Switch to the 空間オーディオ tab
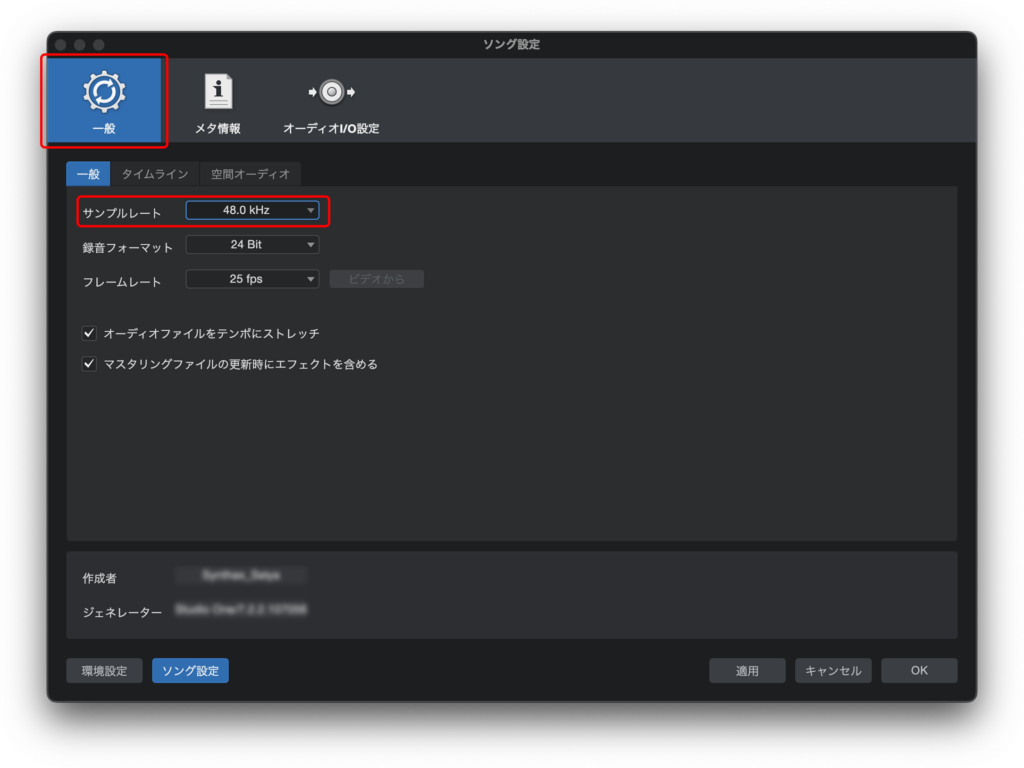The image size is (1024, 768). 250,174
